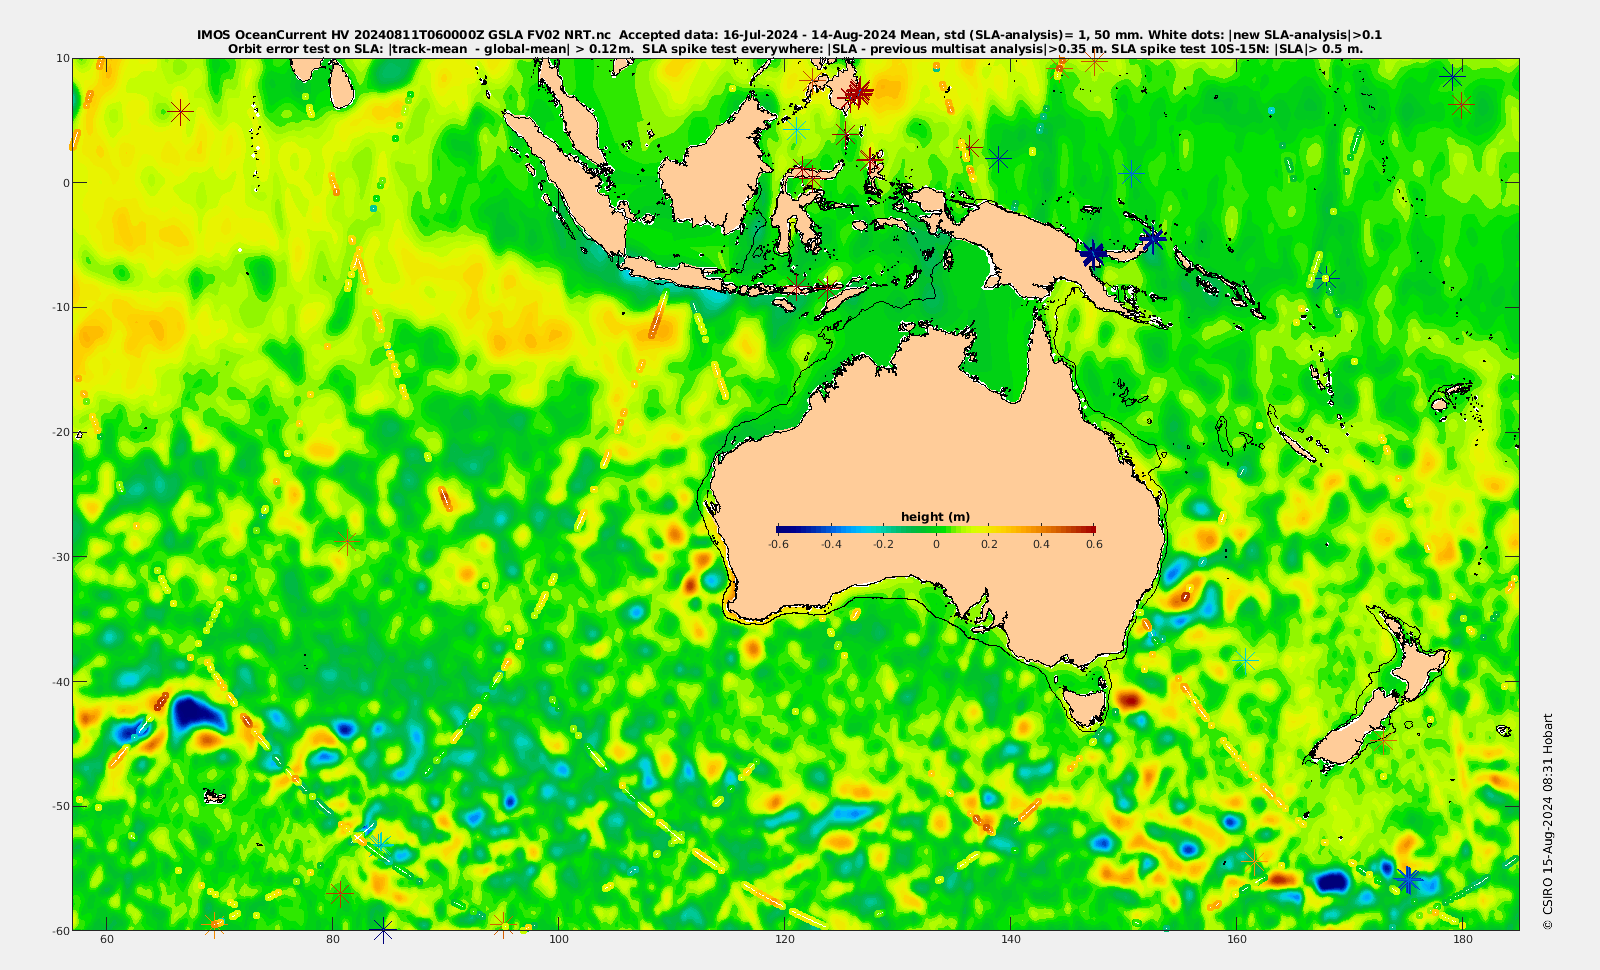Click the colorbar tick label 0.2
Viewport: 1600px width, 970px height.
click(989, 544)
